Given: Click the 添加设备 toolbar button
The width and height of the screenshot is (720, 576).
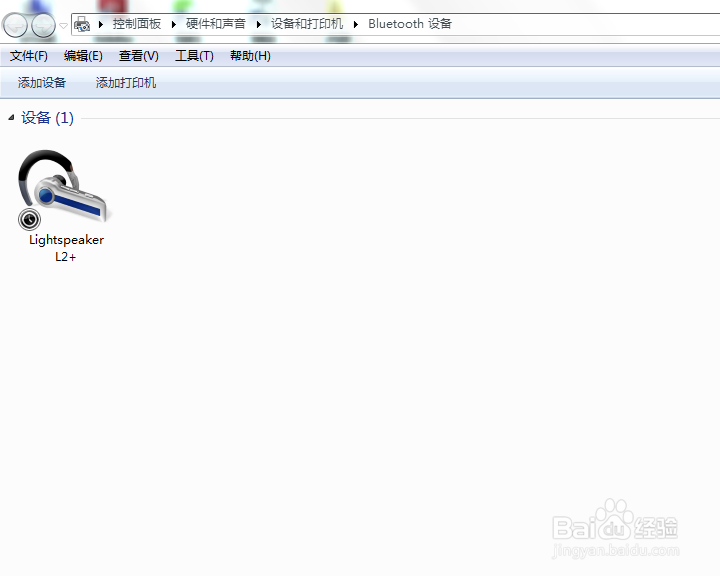Looking at the screenshot, I should click(x=42, y=83).
